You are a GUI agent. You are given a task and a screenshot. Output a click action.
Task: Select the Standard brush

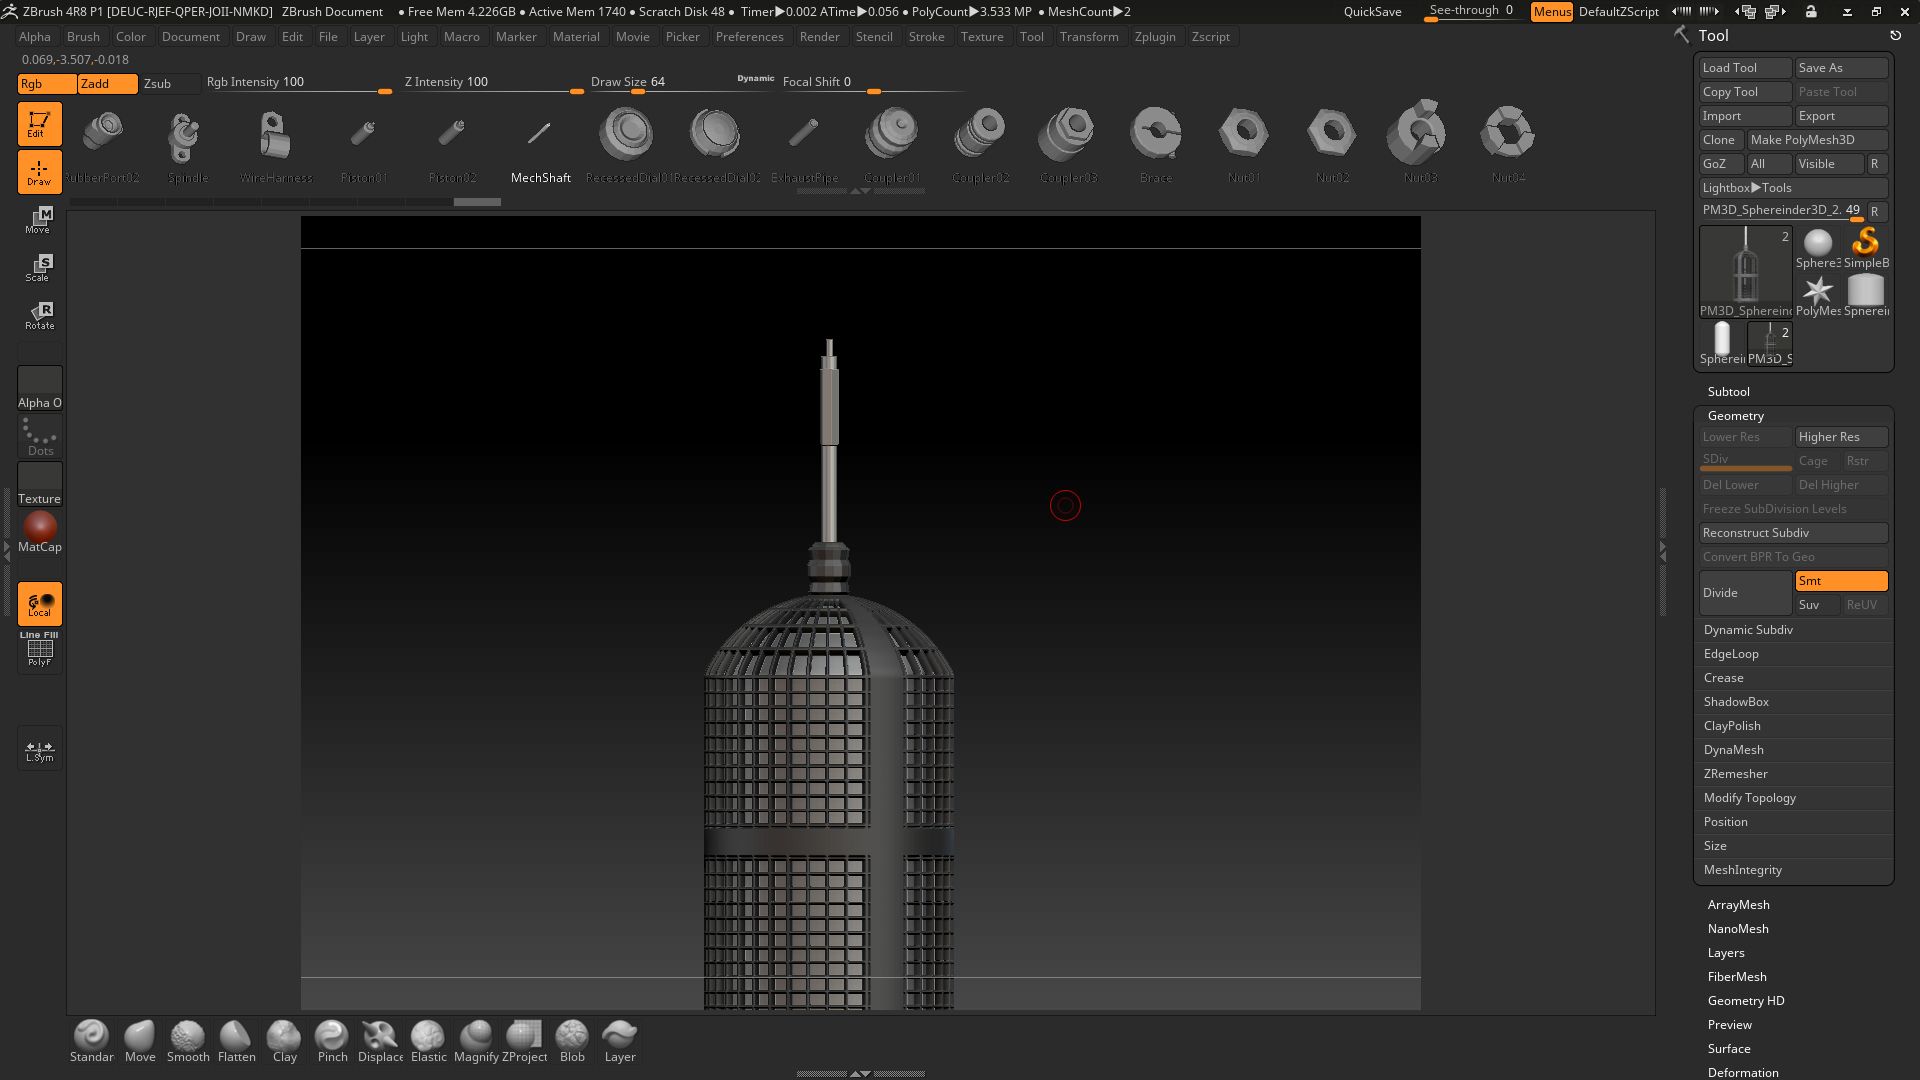[x=91, y=1041]
